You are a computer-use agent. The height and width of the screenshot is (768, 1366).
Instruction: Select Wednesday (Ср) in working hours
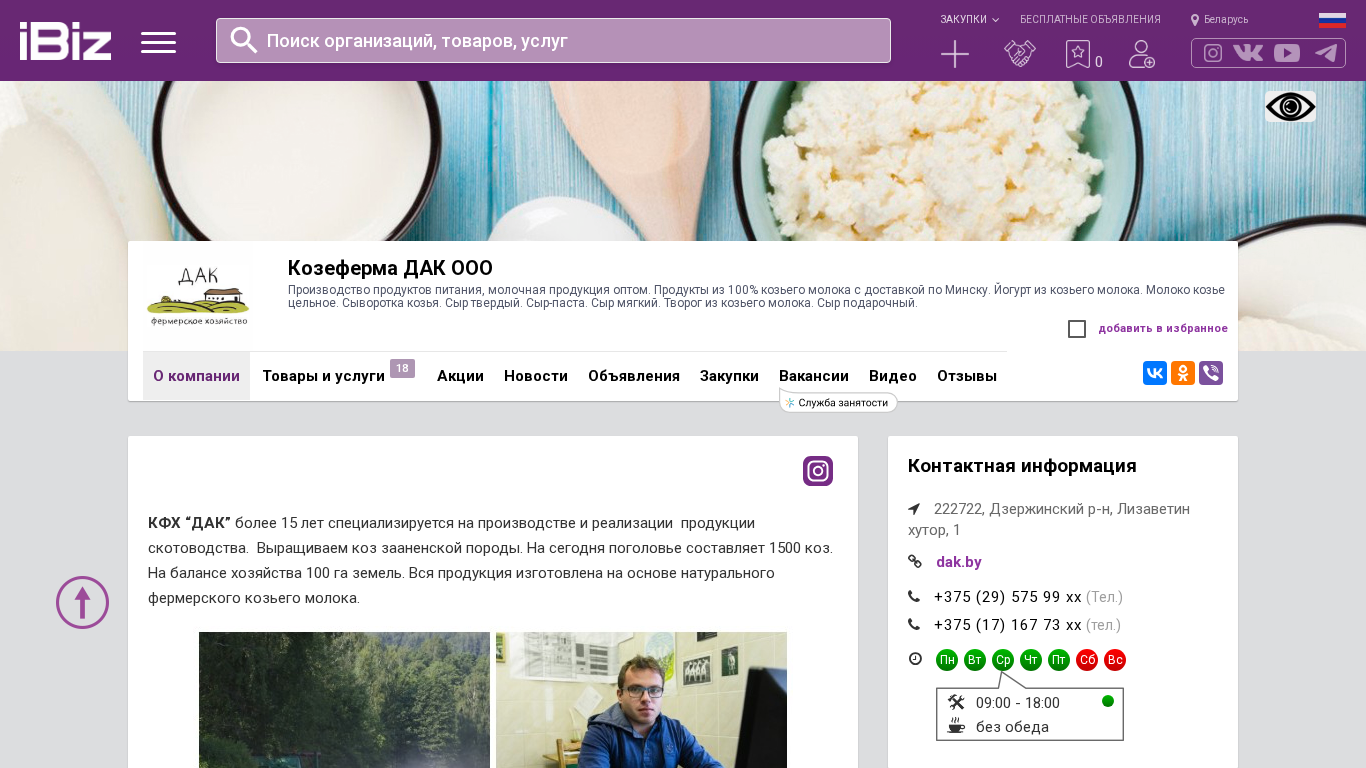tap(1003, 660)
